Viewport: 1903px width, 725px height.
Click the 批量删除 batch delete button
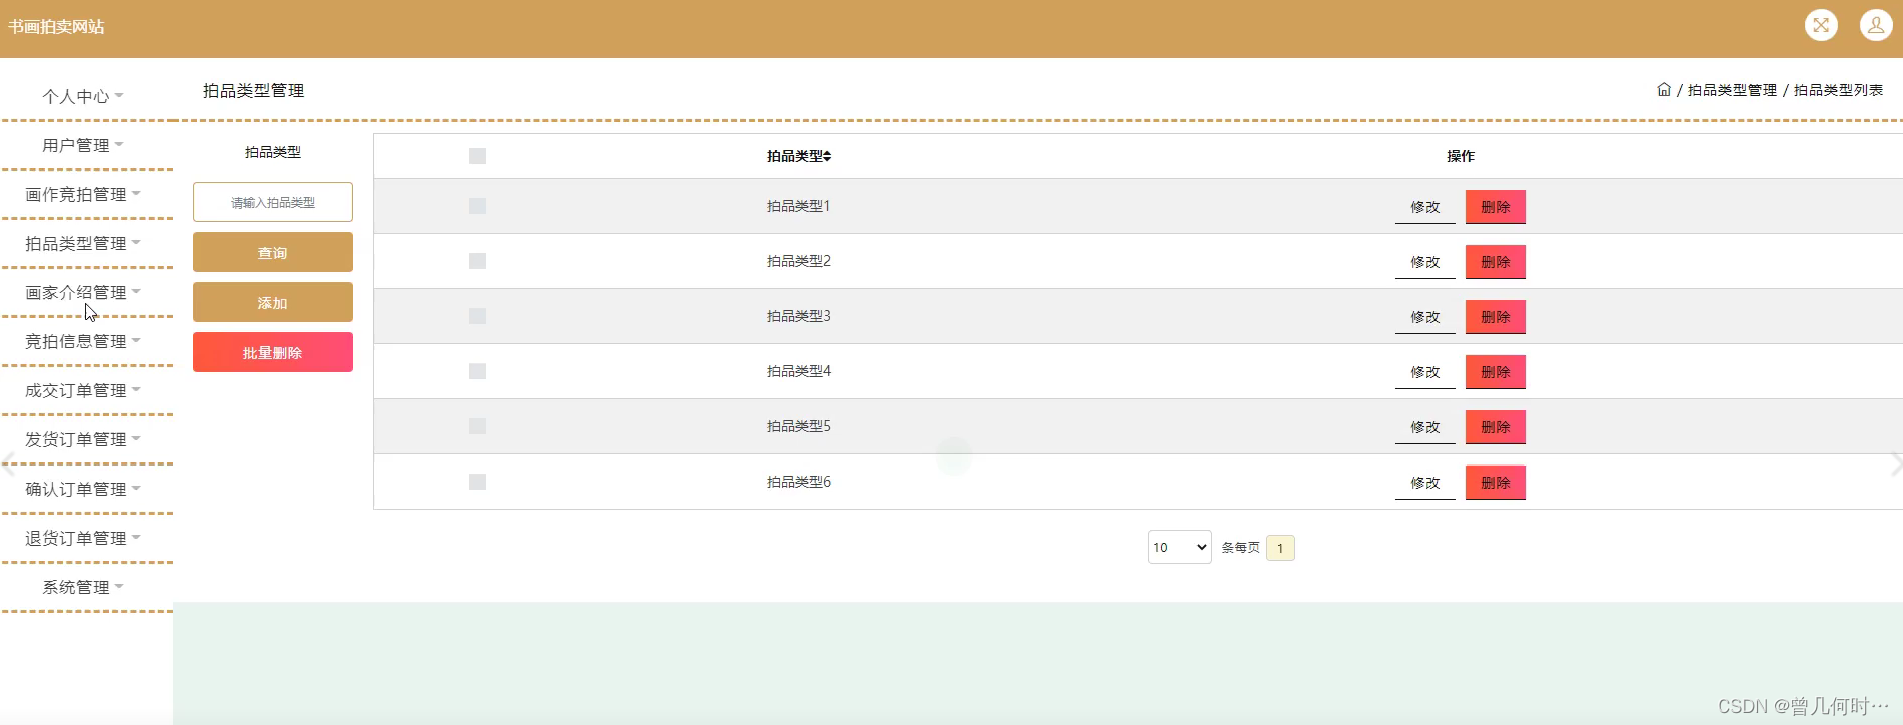(273, 352)
